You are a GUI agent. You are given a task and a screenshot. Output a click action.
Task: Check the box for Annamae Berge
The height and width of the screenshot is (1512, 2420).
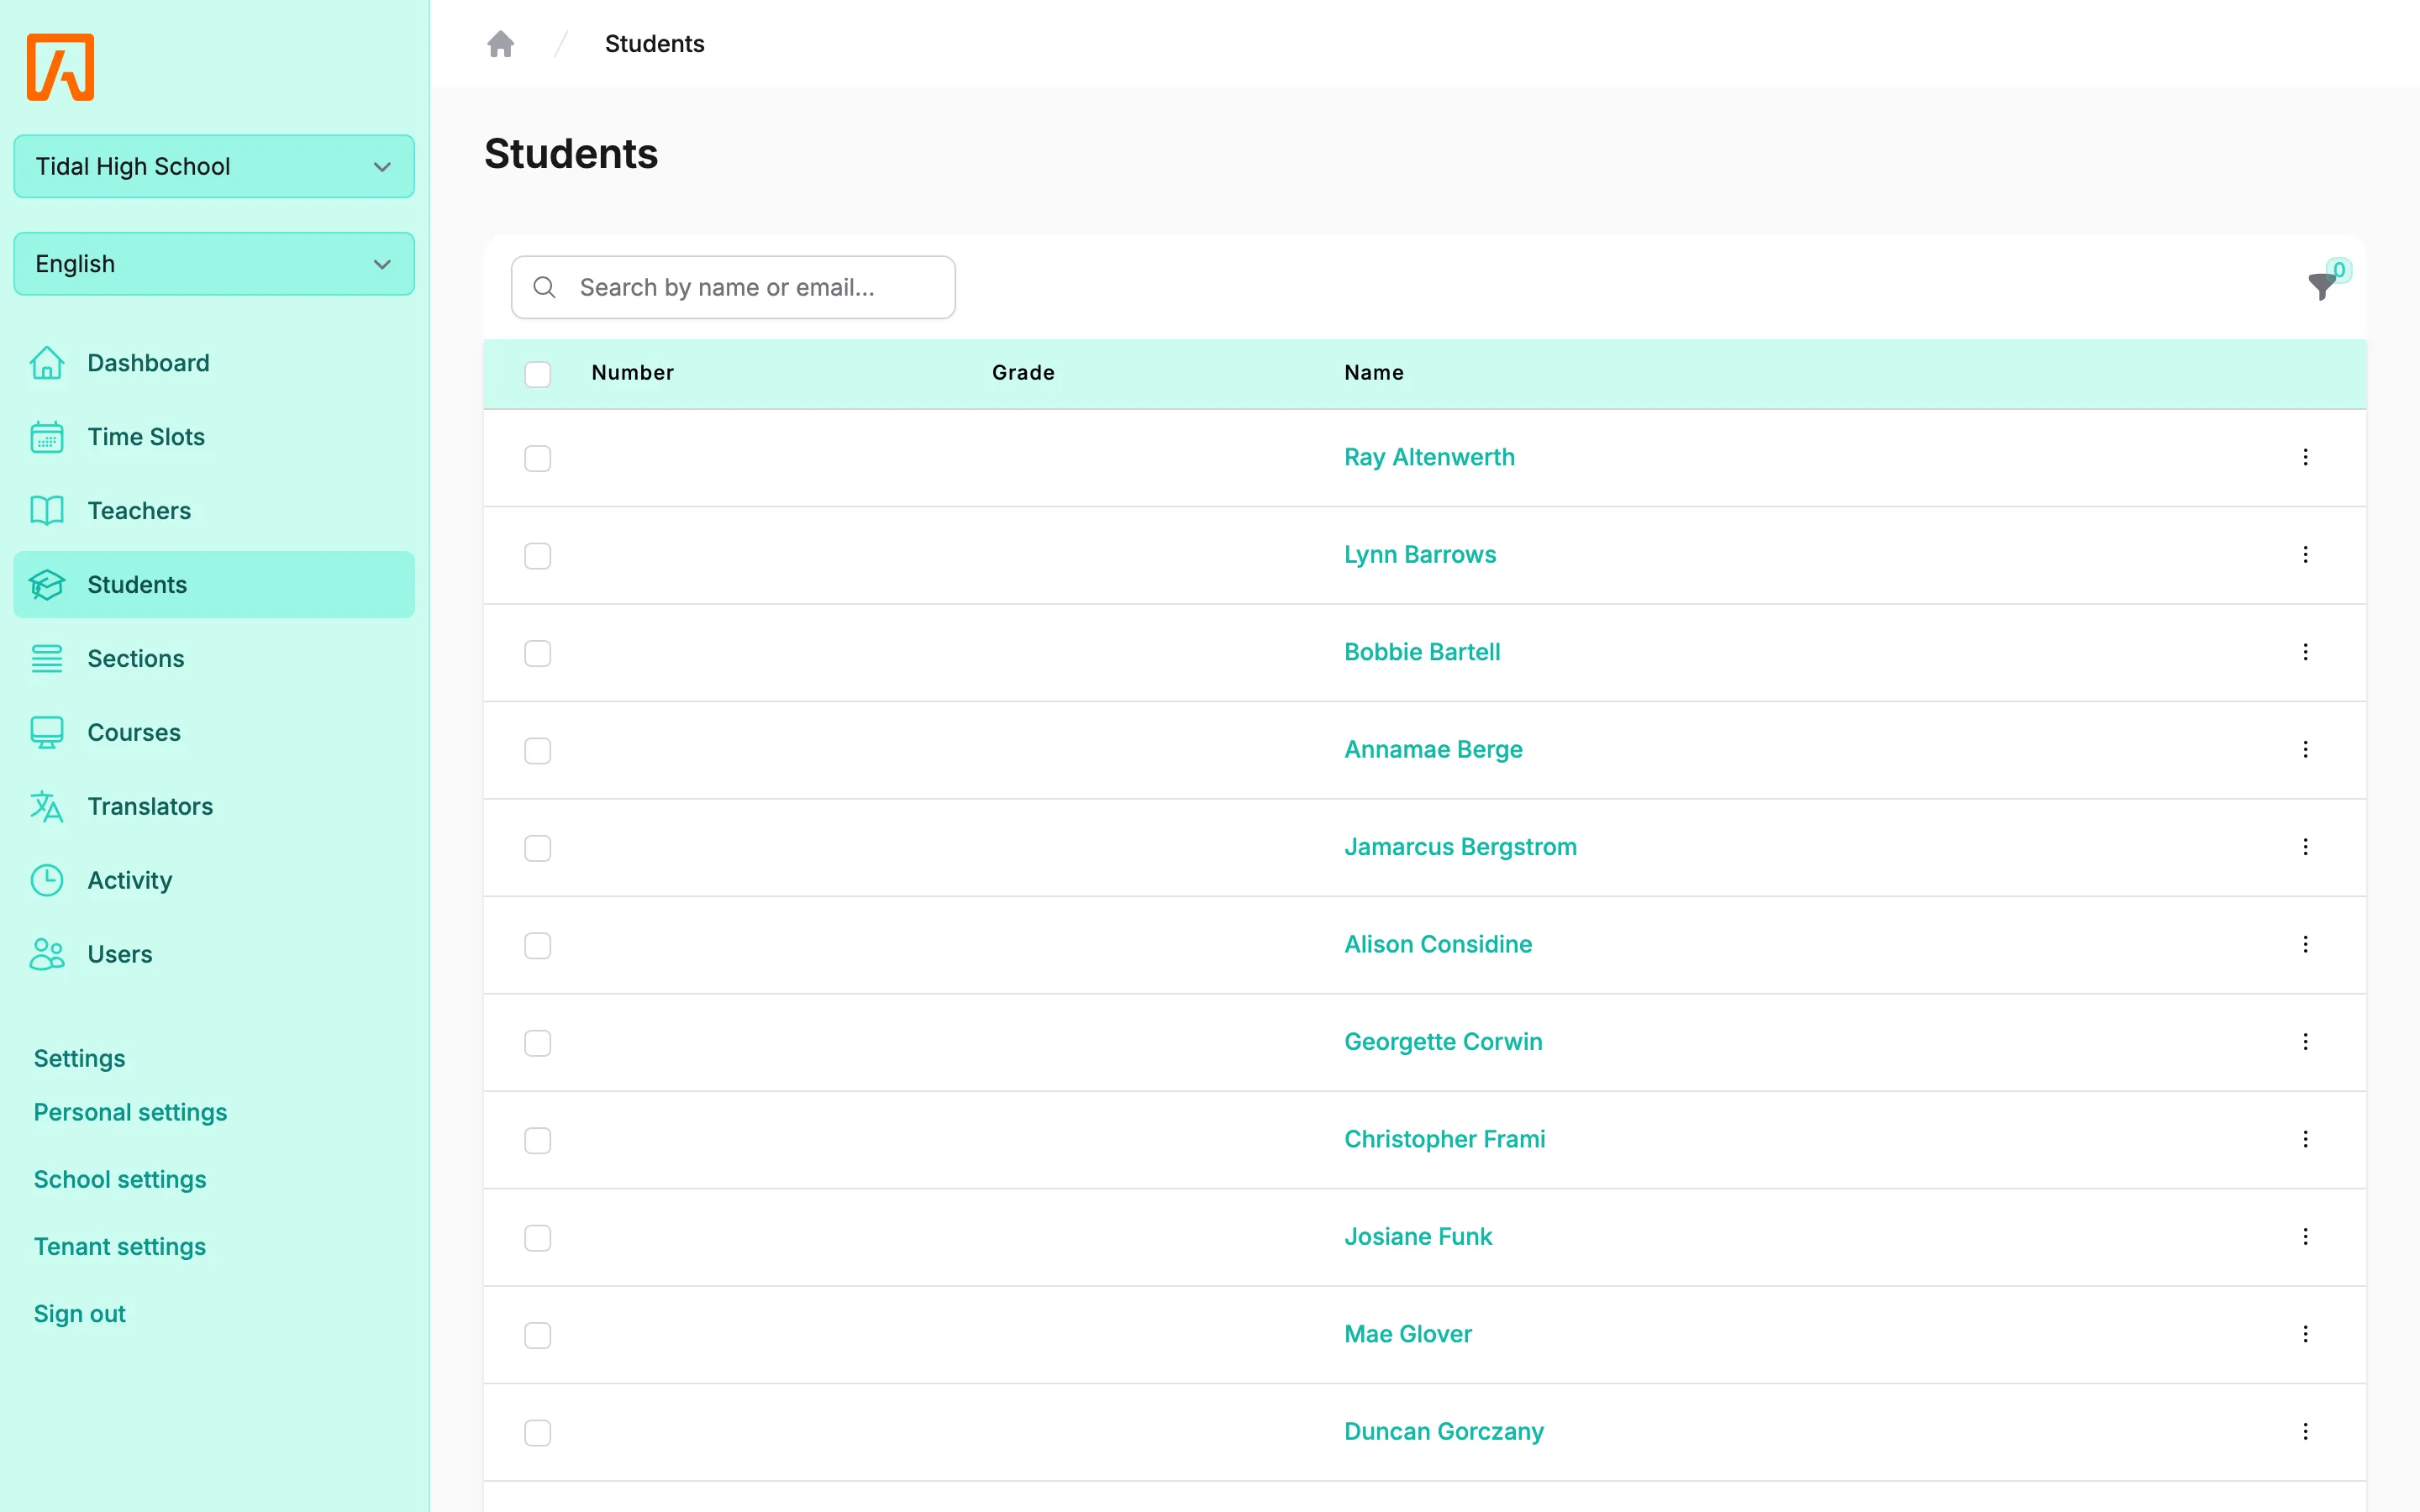pyautogui.click(x=538, y=751)
